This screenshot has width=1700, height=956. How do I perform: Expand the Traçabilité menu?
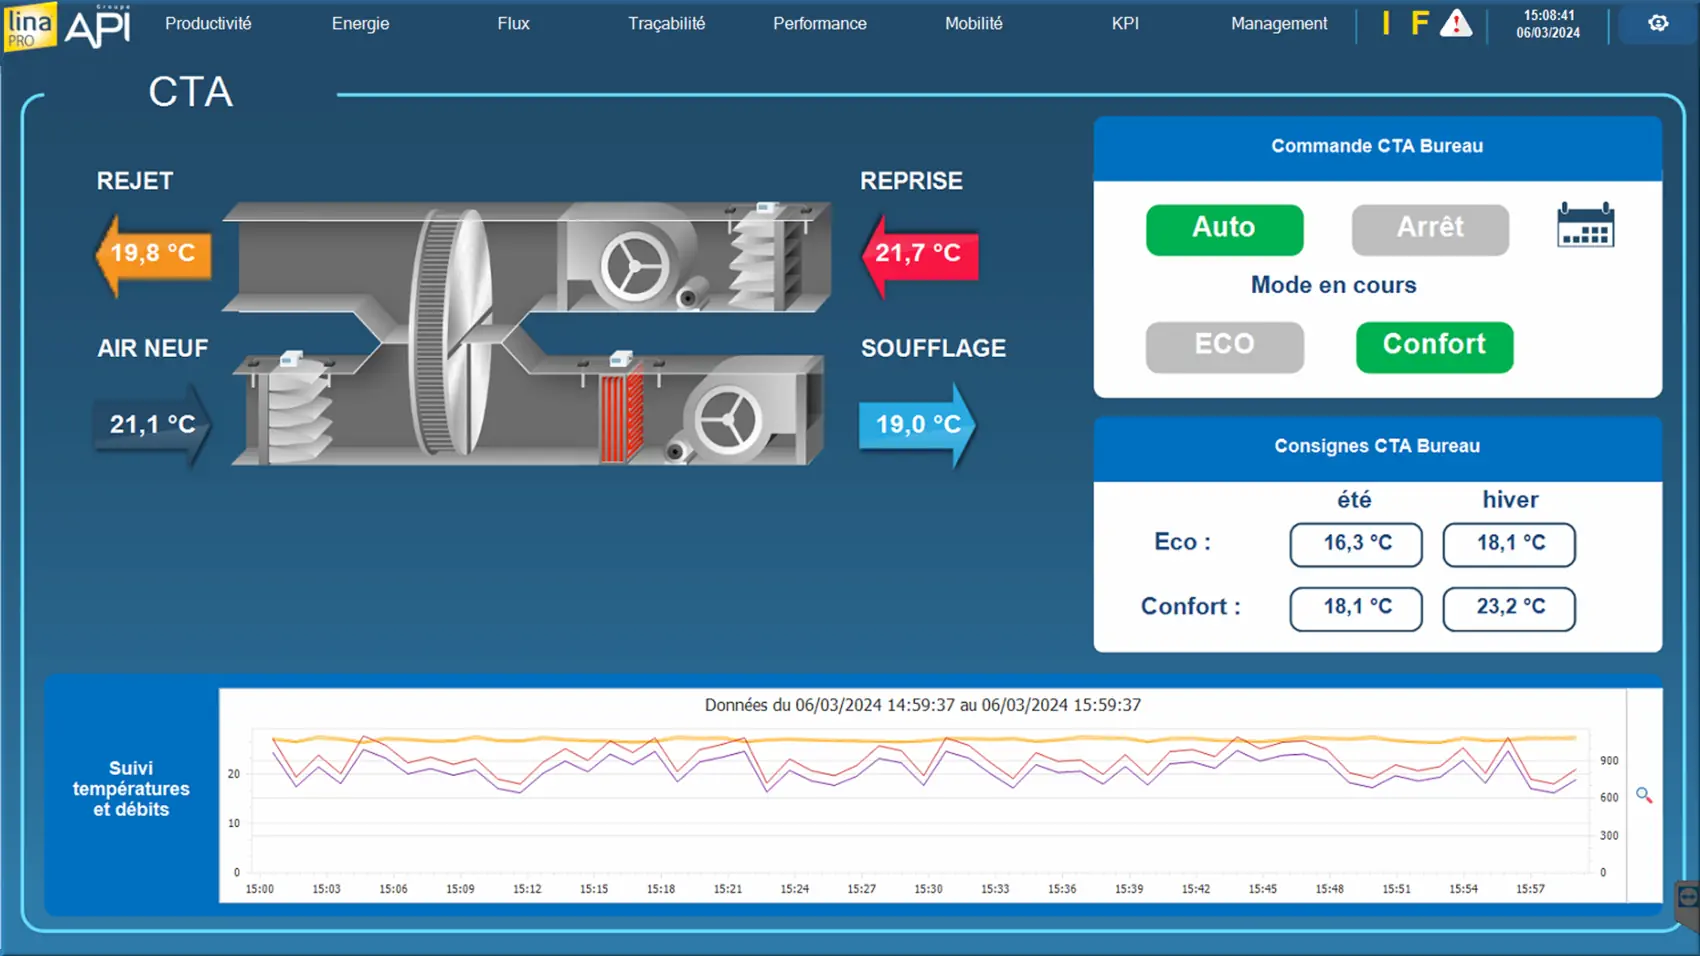pyautogui.click(x=666, y=23)
